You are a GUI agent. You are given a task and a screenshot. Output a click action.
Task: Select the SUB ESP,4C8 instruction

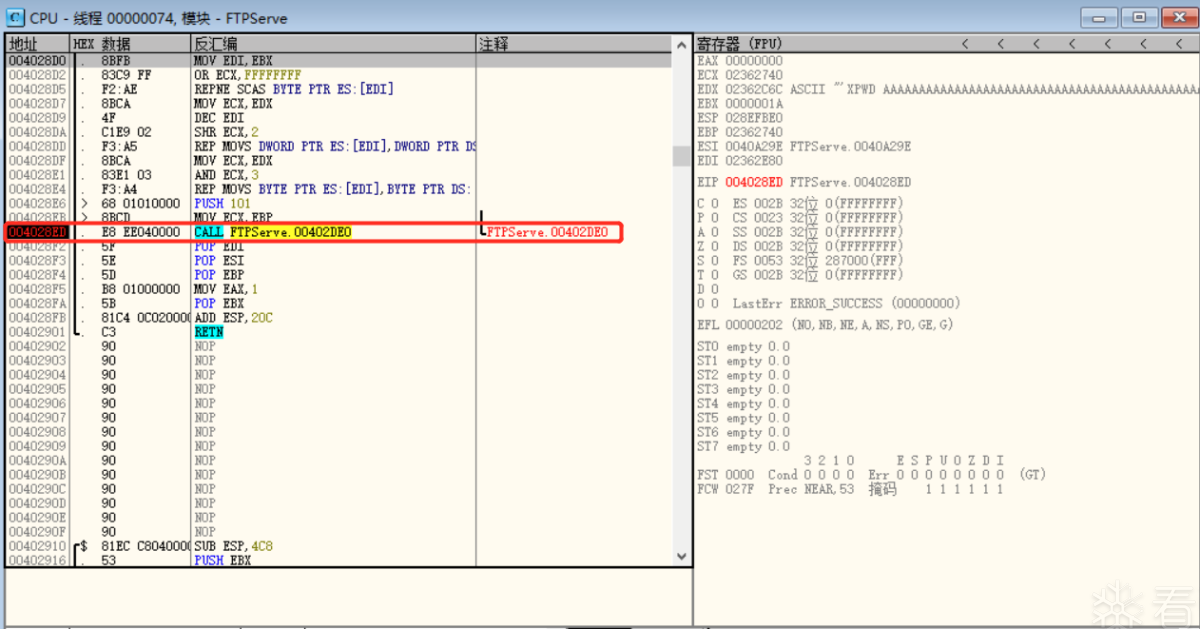(x=233, y=546)
